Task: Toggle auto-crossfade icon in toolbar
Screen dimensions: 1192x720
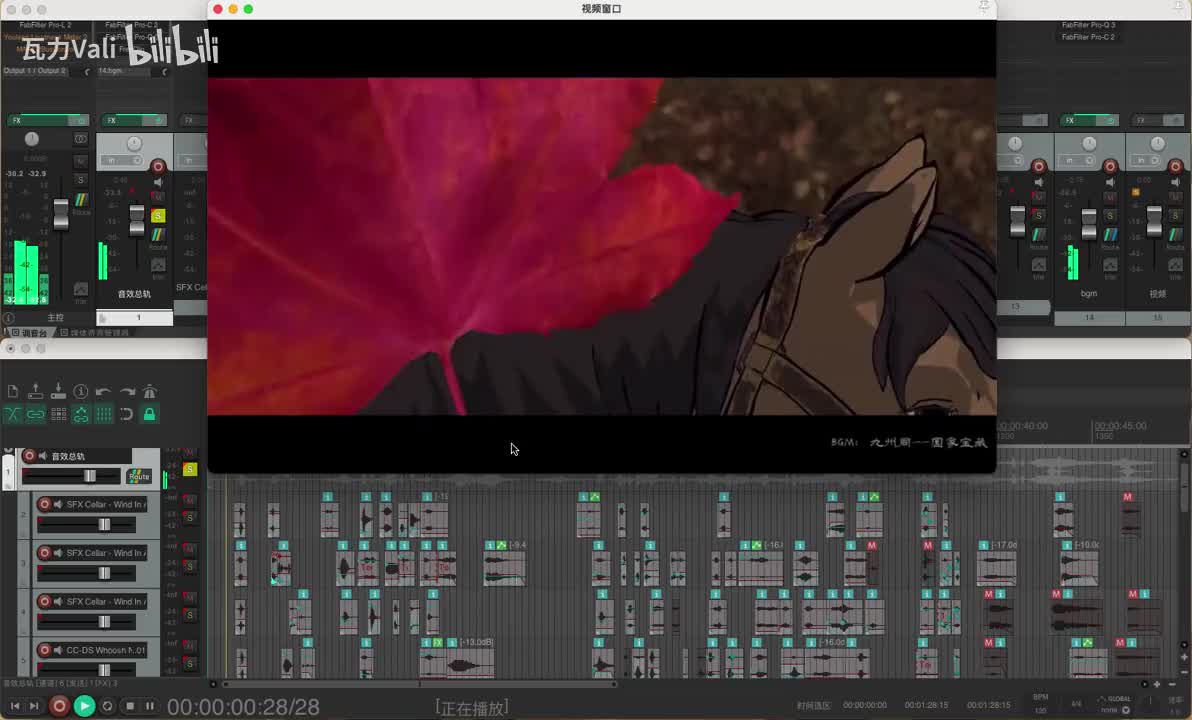Action: pyautogui.click(x=13, y=414)
